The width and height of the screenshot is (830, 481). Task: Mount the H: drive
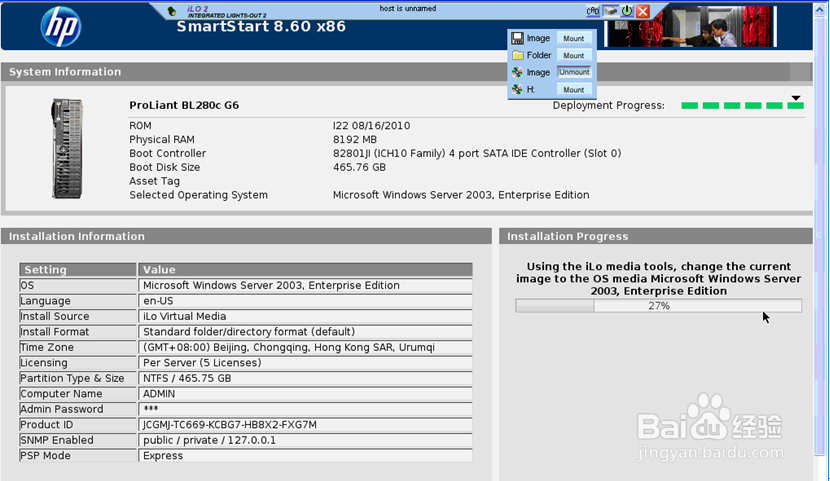pyautogui.click(x=574, y=89)
